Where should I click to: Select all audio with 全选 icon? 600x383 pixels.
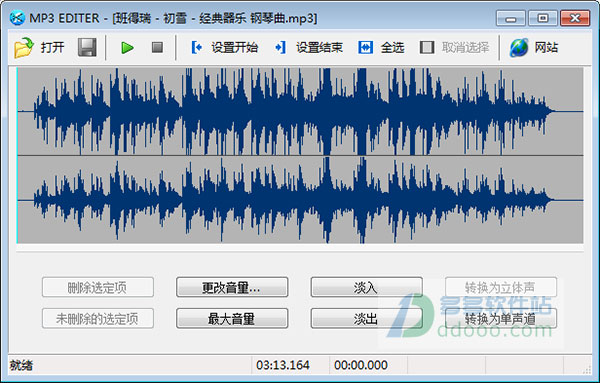[x=365, y=47]
